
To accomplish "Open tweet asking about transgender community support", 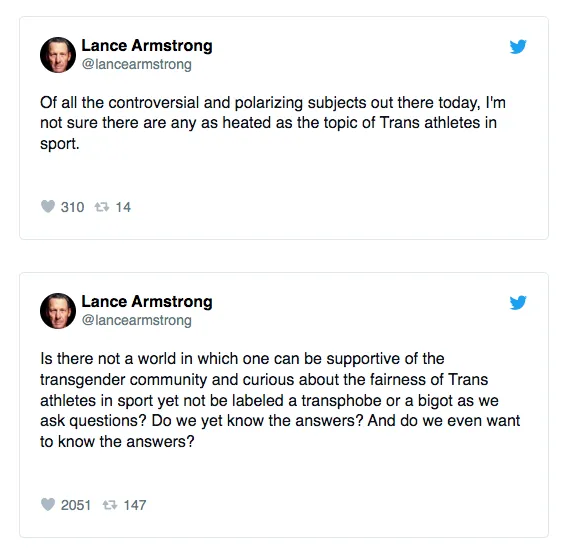I will pos(280,400).
